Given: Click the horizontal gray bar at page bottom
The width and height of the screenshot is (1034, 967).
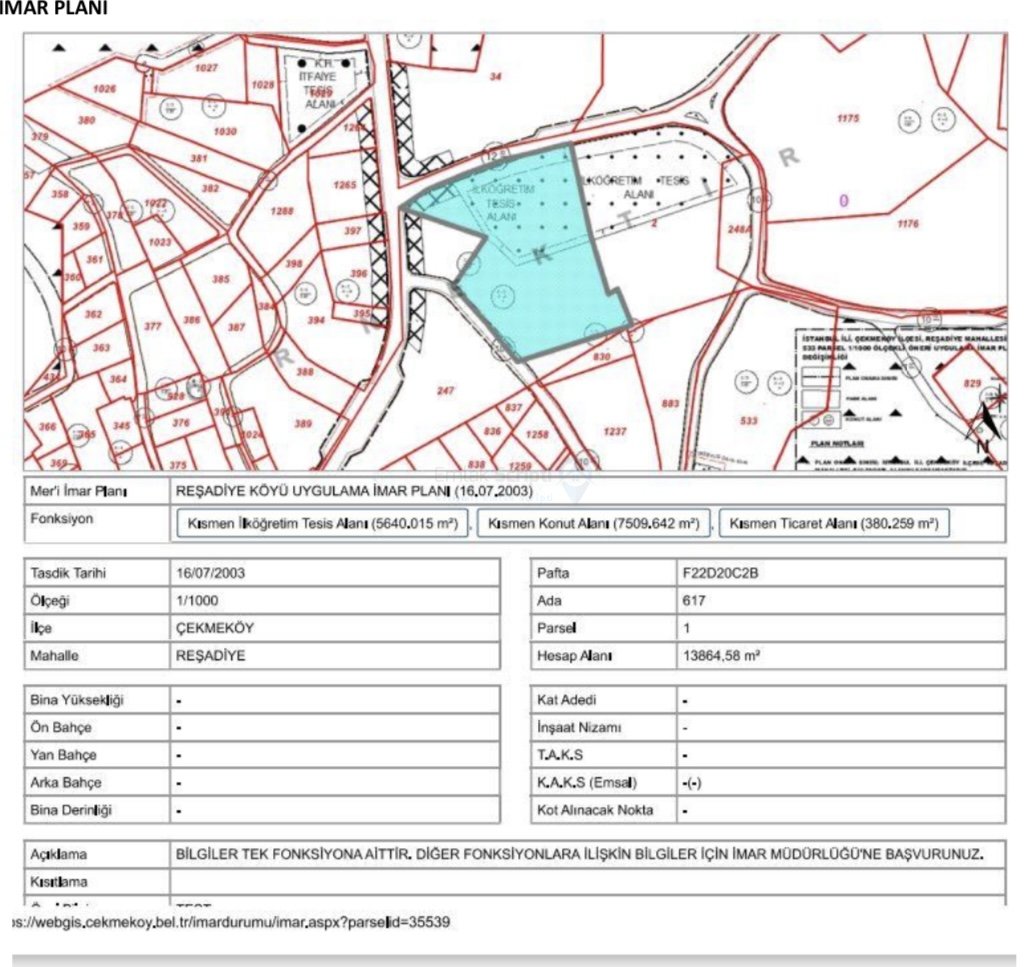Looking at the screenshot, I should click(517, 959).
